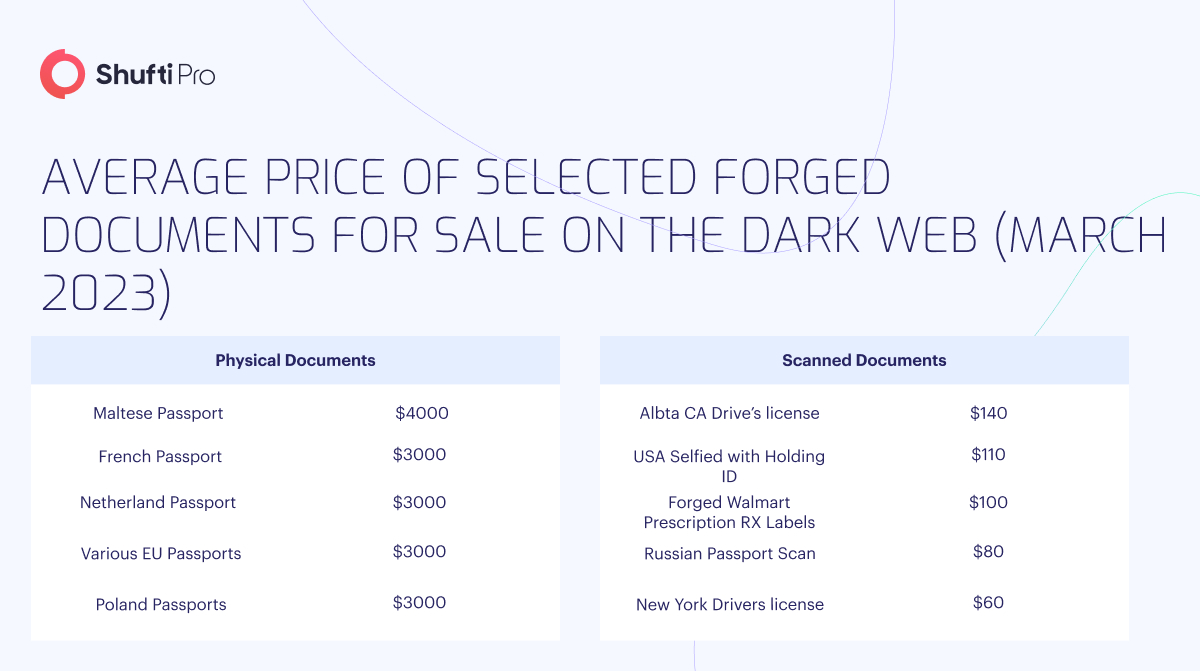Click the $110 price value
This screenshot has width=1200, height=671.
(x=989, y=455)
